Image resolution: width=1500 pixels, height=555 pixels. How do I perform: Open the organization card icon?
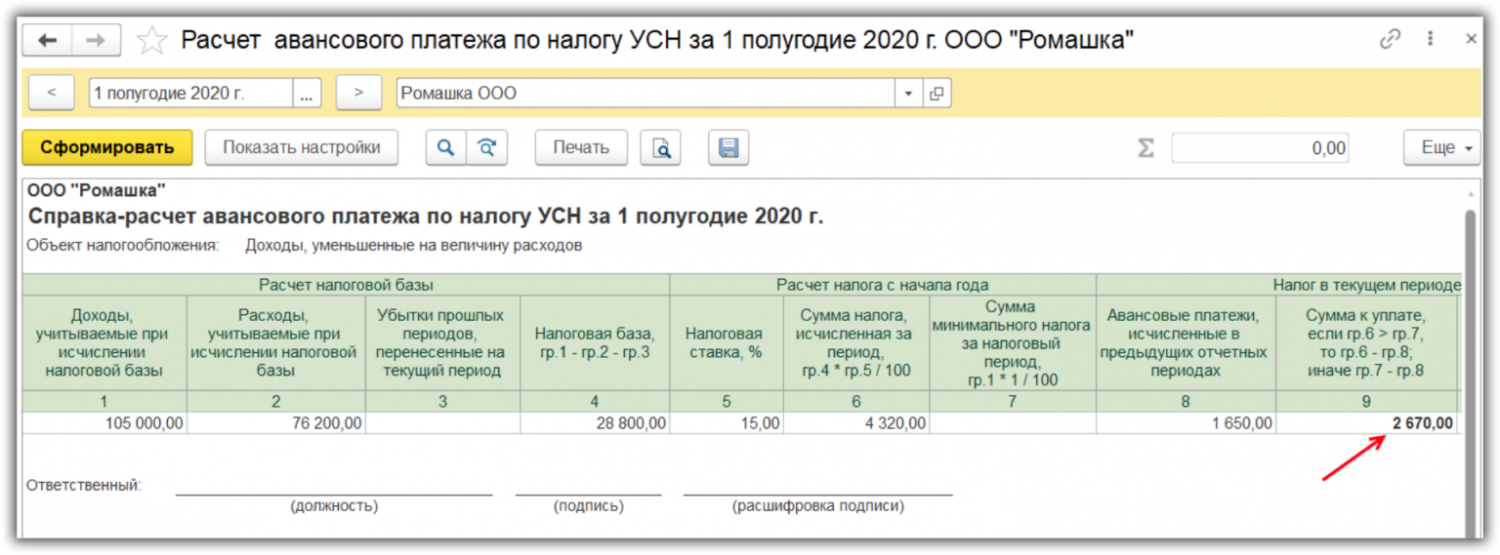(936, 93)
